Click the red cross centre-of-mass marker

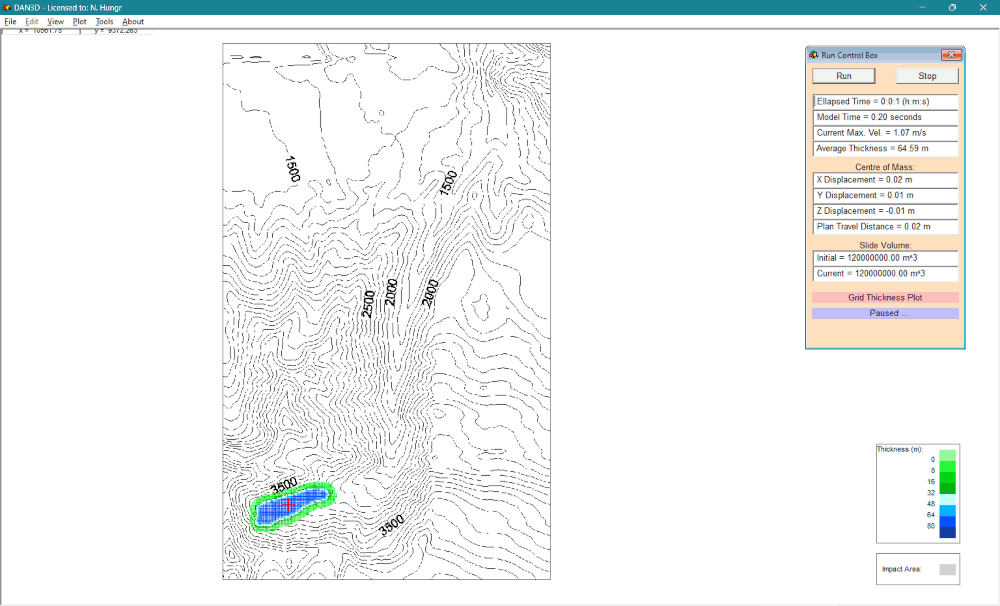288,505
